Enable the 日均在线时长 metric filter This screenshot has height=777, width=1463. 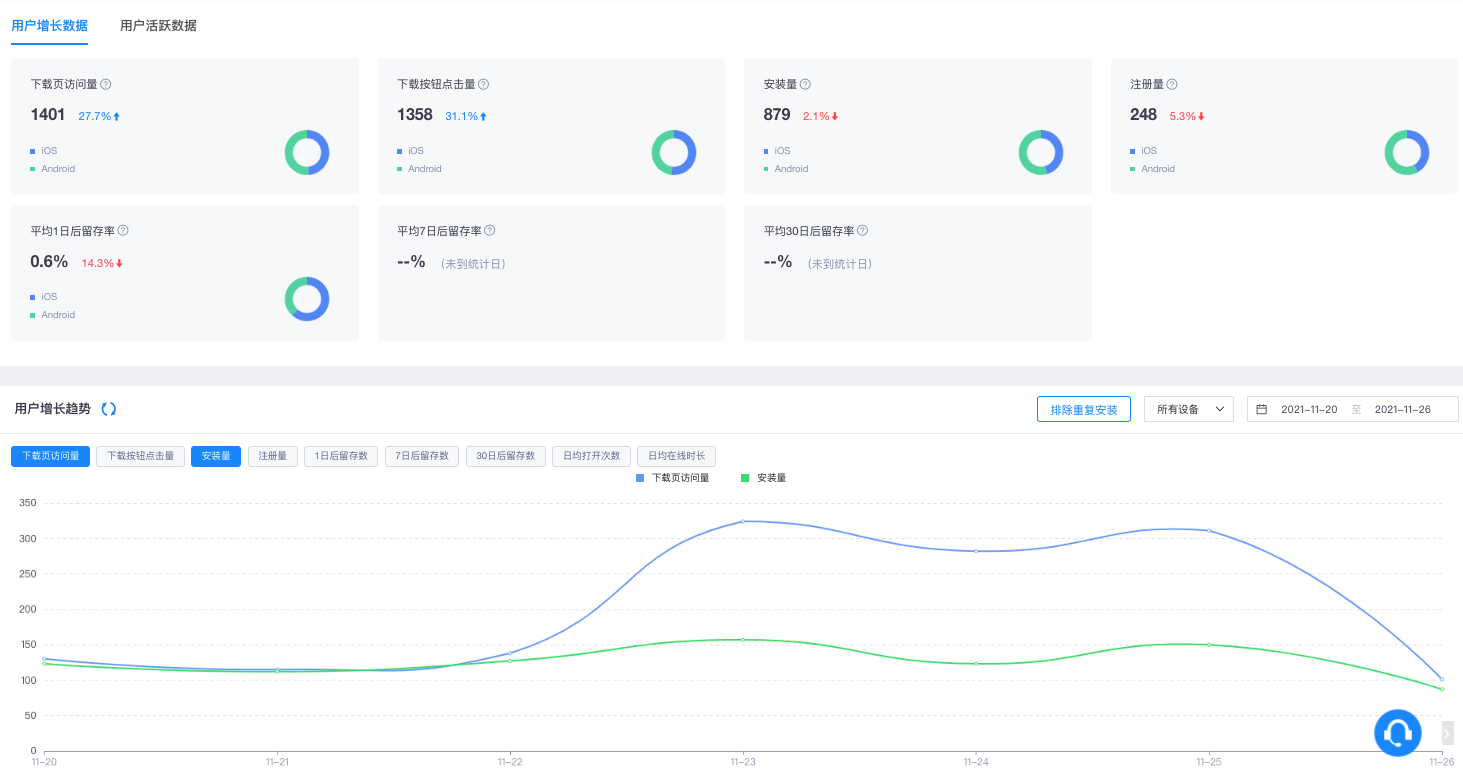(676, 456)
